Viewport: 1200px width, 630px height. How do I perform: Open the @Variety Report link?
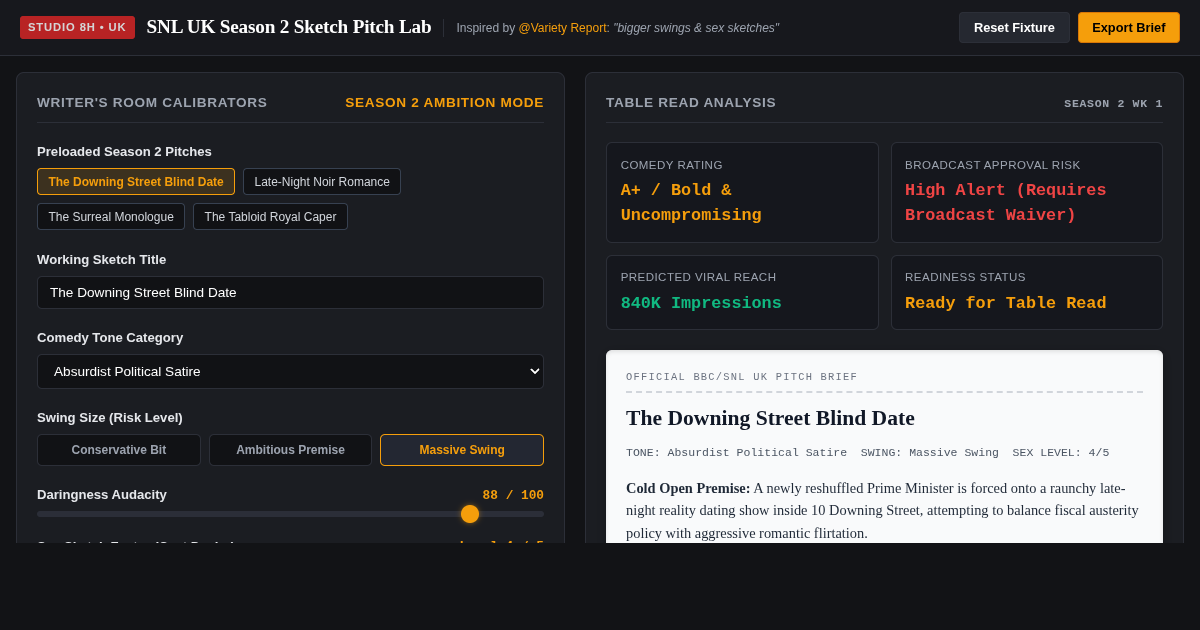[563, 28]
